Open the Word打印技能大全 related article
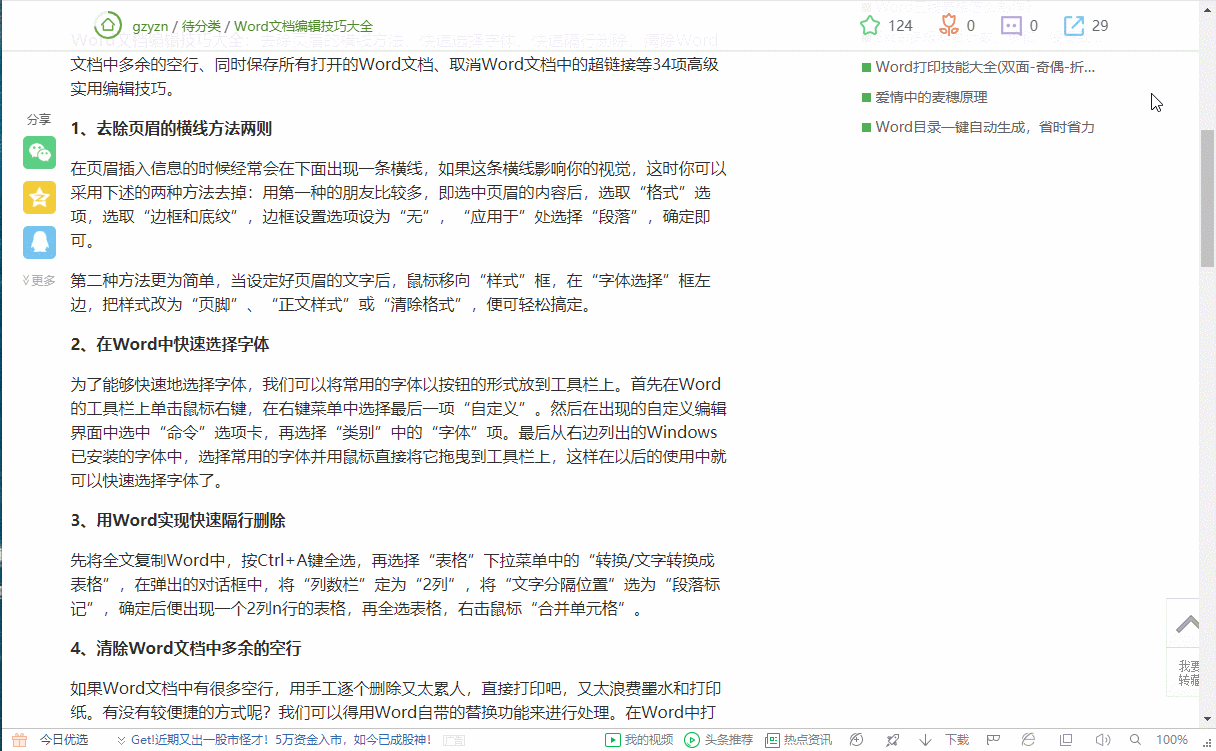The height and width of the screenshot is (751, 1216). click(985, 67)
